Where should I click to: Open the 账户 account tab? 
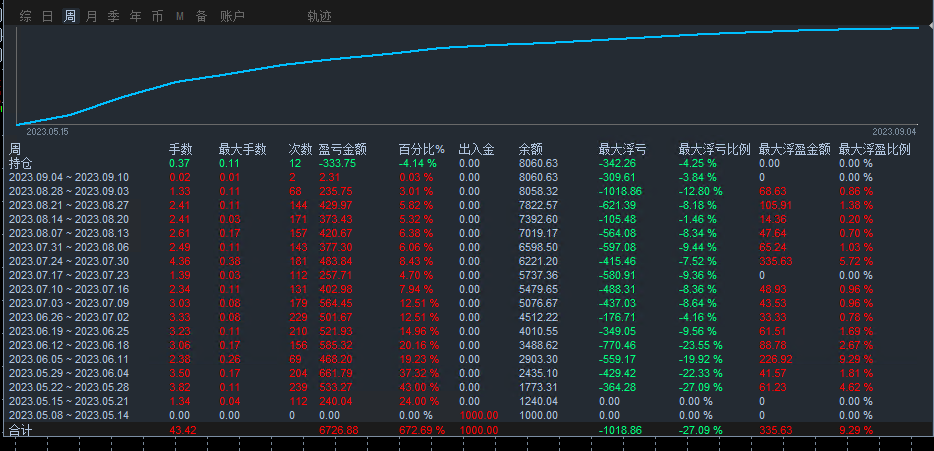point(232,17)
